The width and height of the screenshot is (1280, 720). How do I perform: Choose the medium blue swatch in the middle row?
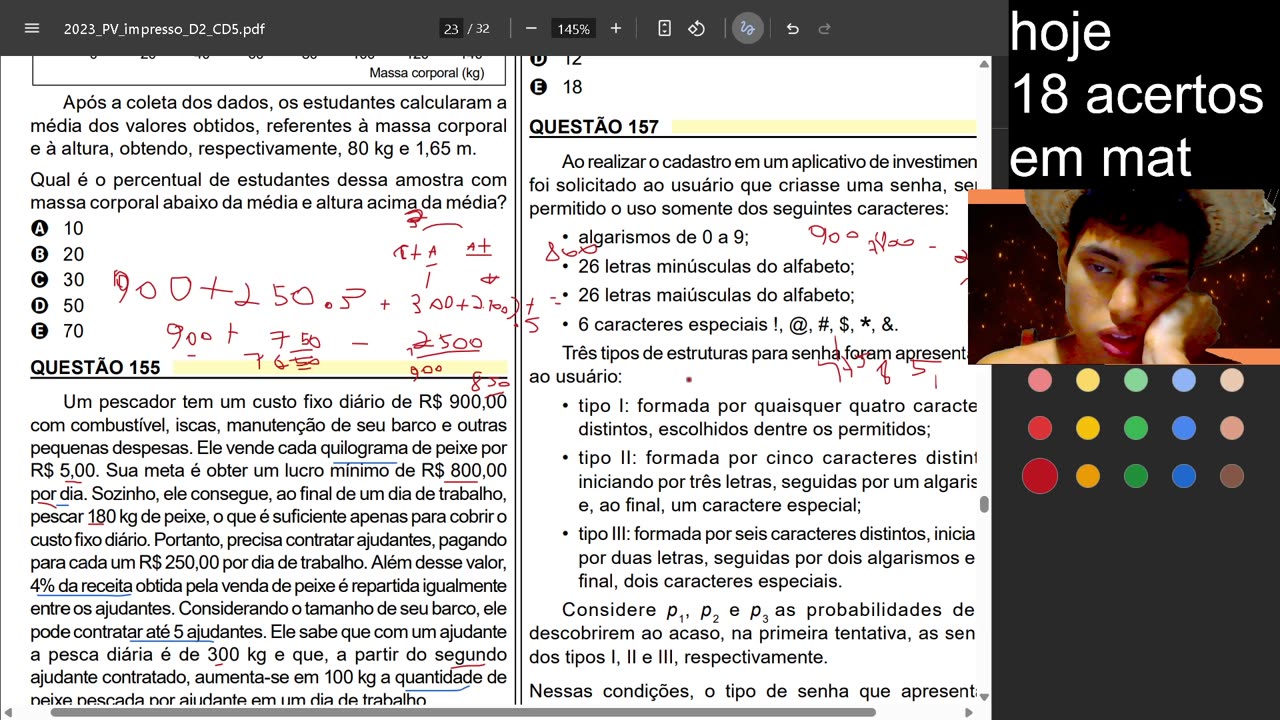pos(1184,428)
